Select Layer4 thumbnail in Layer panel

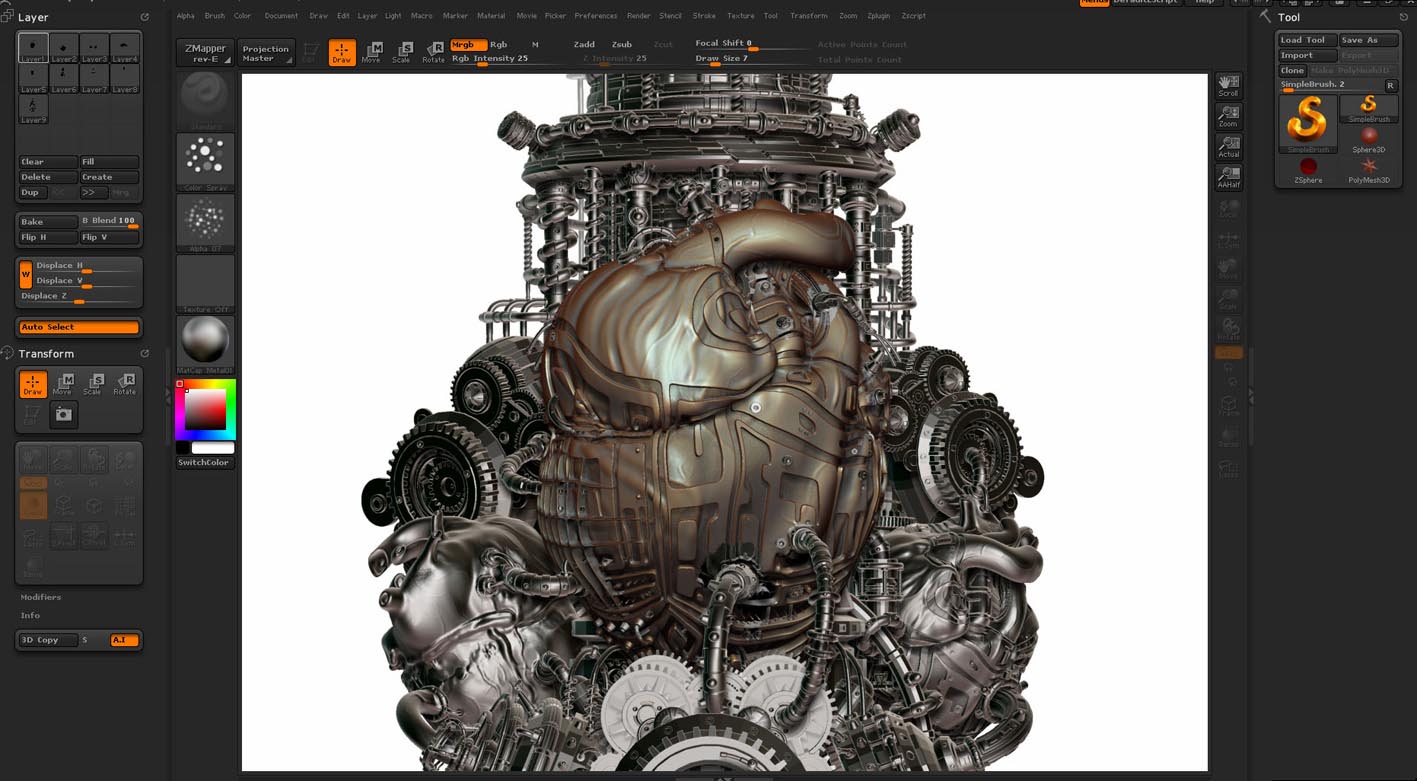[125, 48]
